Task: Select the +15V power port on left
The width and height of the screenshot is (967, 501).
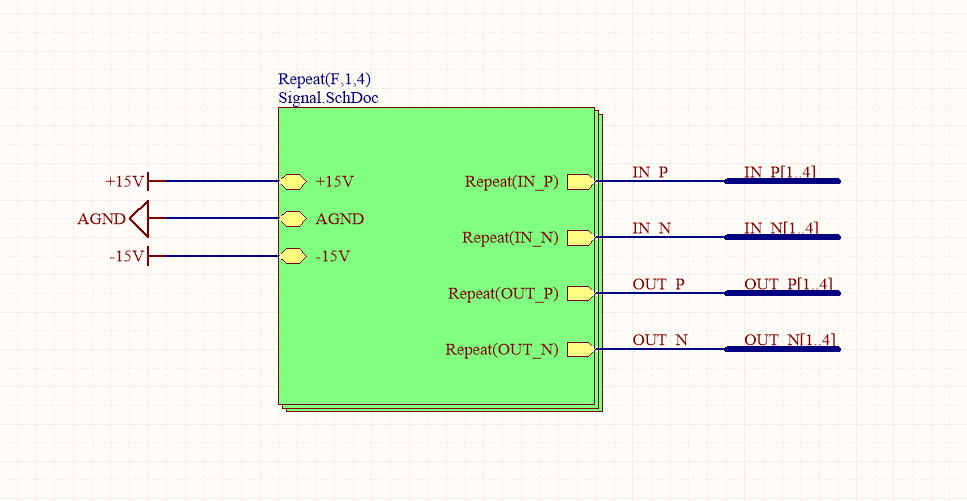Action: point(128,181)
